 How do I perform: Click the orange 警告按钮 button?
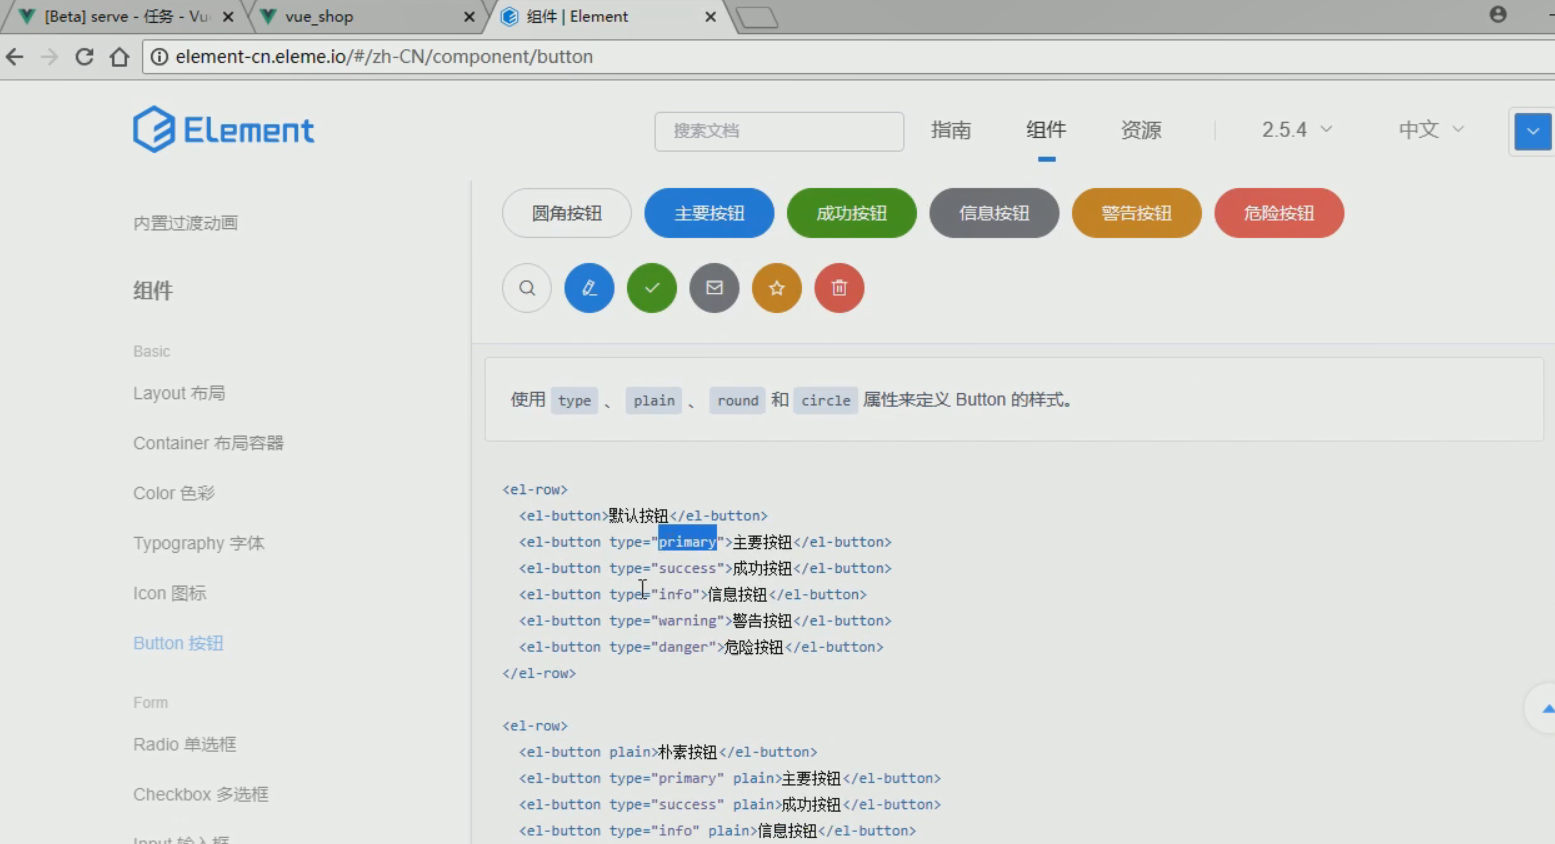point(1137,213)
